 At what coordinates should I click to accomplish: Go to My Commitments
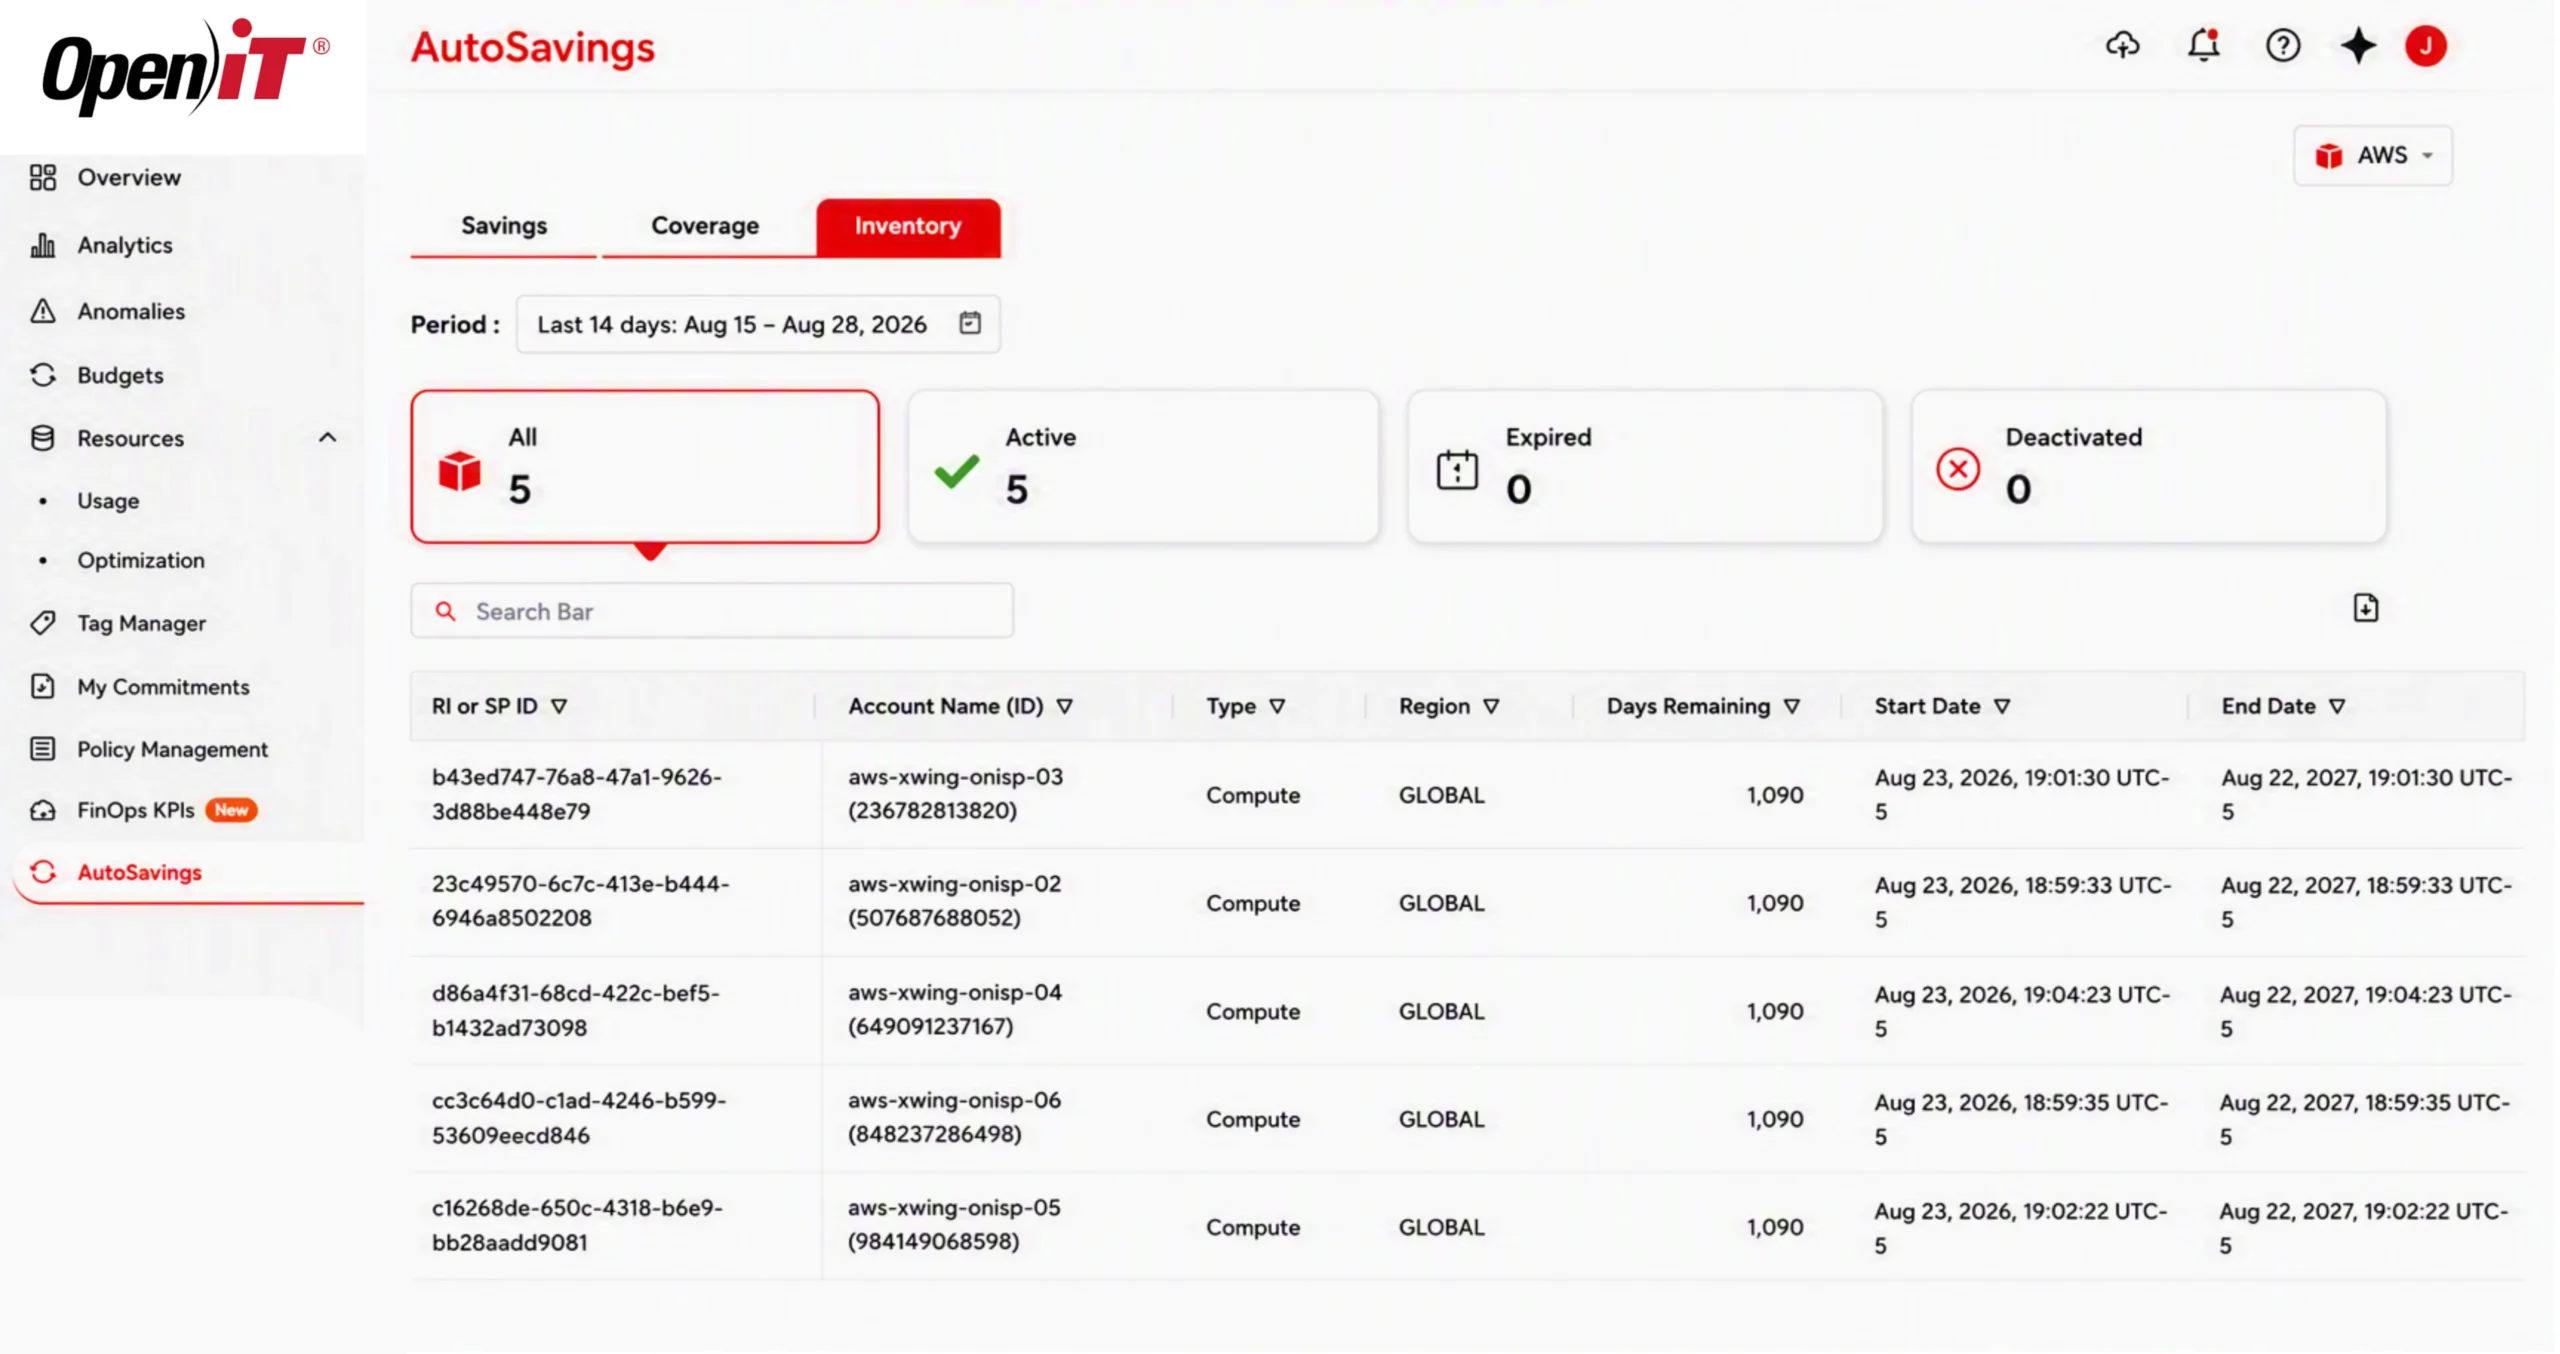[x=164, y=687]
